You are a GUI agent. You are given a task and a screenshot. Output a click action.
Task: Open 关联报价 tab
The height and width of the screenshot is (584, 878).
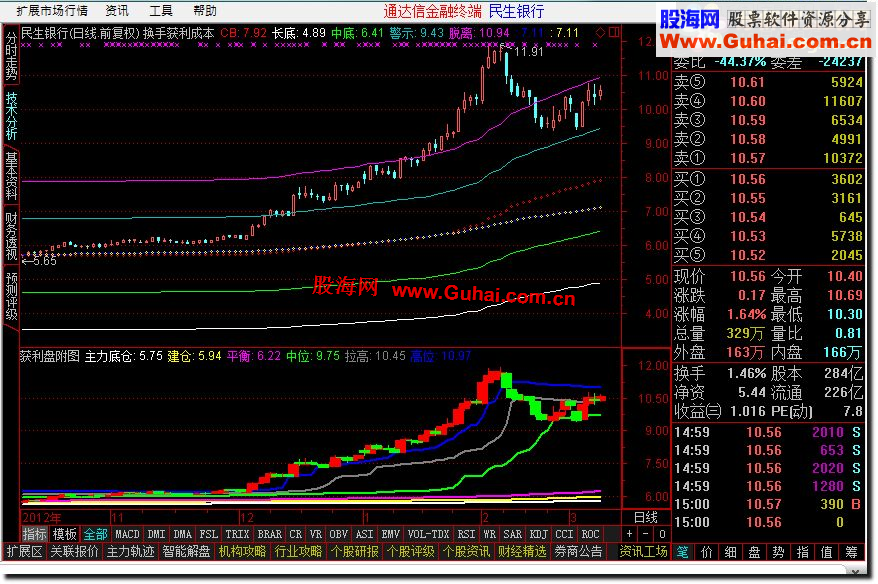[x=74, y=552]
